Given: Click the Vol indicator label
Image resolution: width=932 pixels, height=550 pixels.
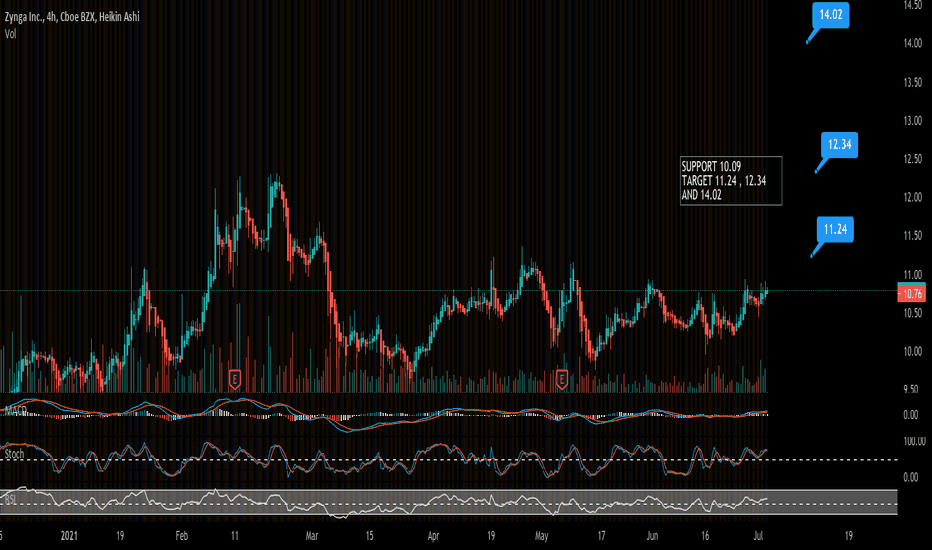Looking at the screenshot, I should 10,34.
